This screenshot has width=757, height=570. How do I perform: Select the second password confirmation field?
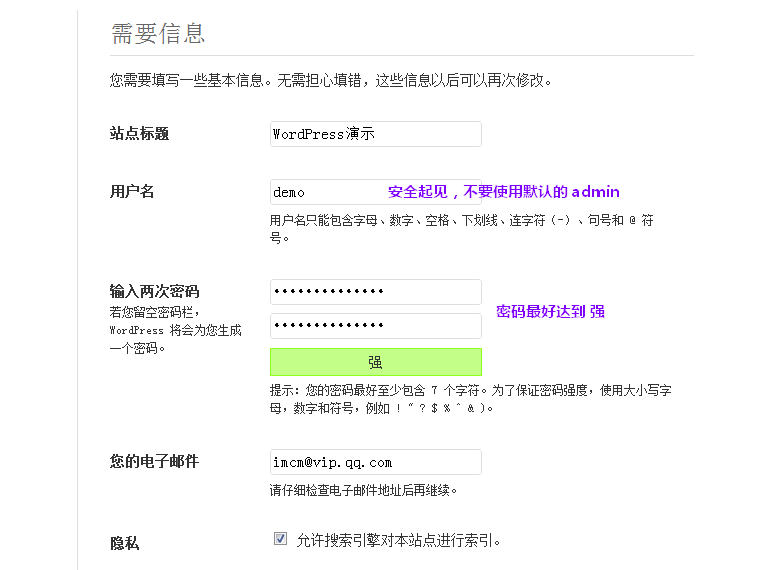(x=375, y=326)
